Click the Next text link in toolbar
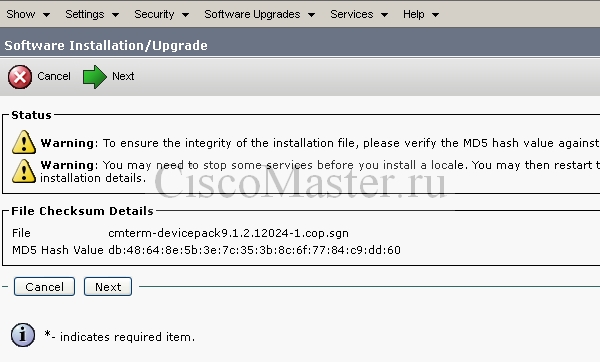Viewport: 600px width, 362px height. click(x=123, y=76)
